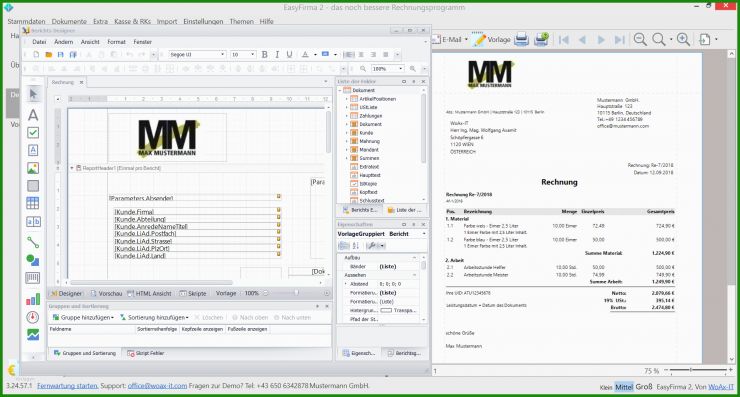Zoom out of the invoice preview
Screen dimensions: 740x397
click(640, 40)
